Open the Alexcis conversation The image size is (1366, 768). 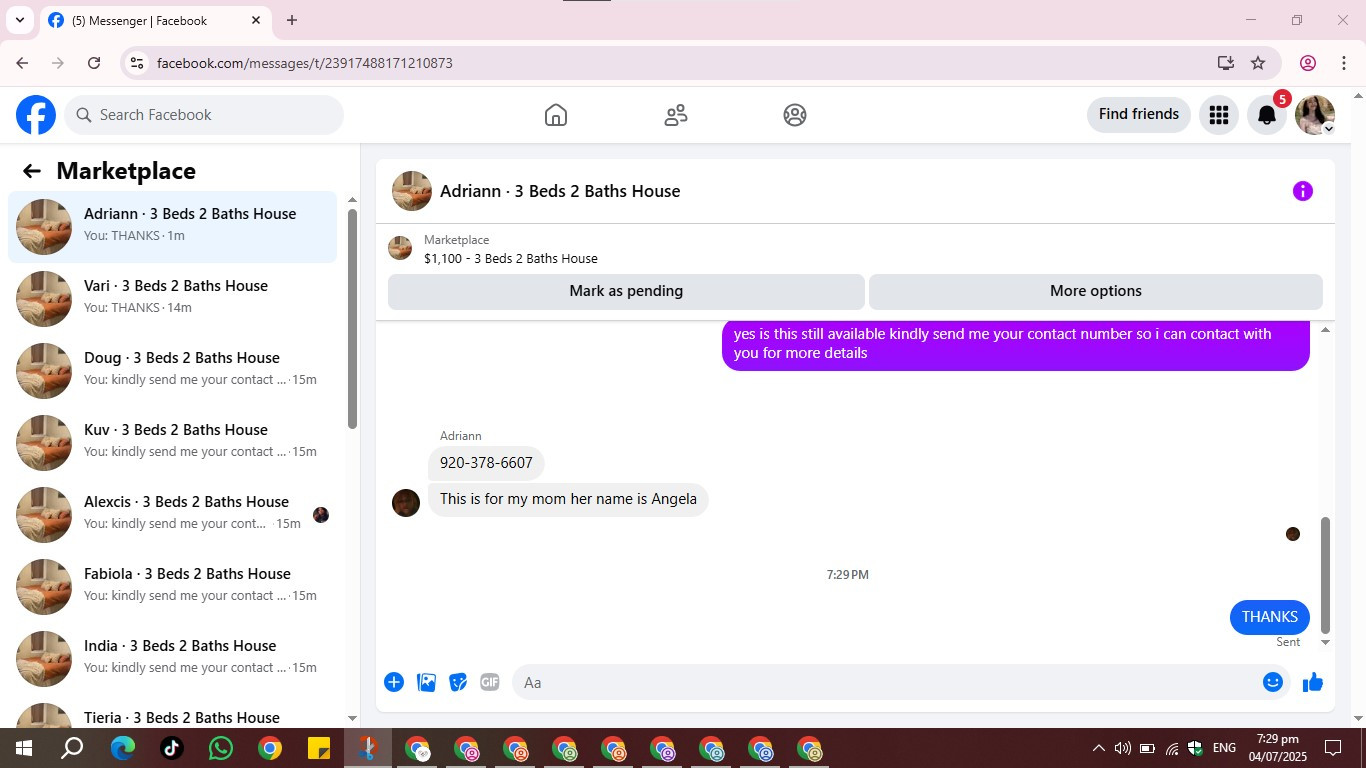[173, 515]
